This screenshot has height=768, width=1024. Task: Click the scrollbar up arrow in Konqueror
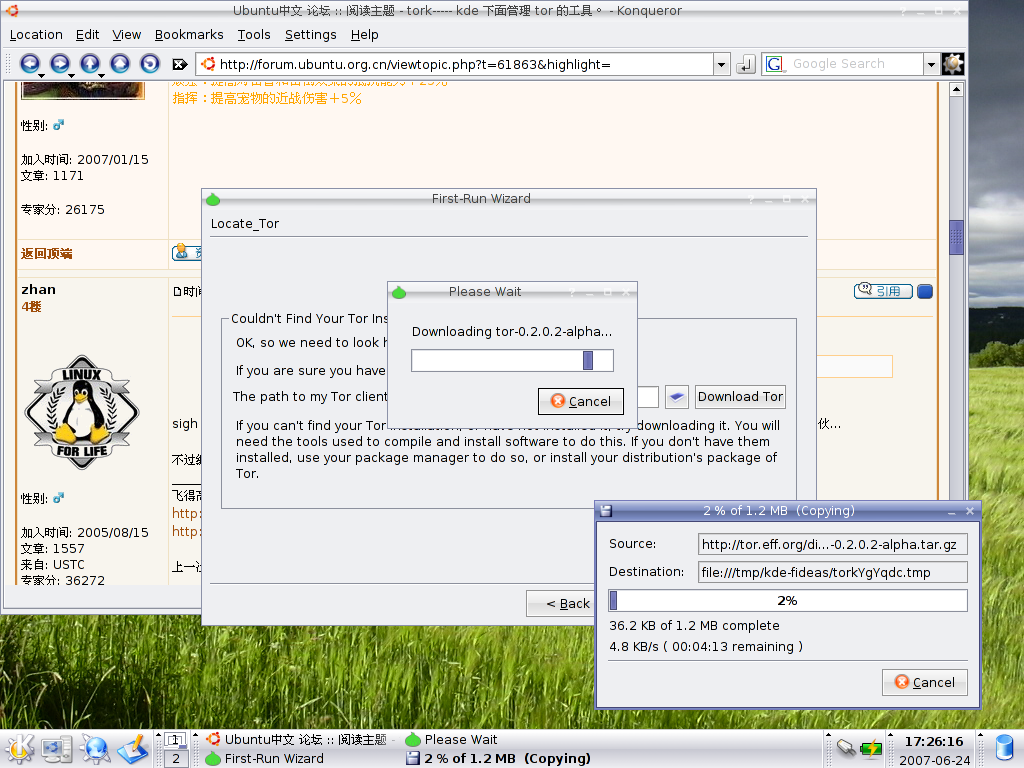(956, 89)
